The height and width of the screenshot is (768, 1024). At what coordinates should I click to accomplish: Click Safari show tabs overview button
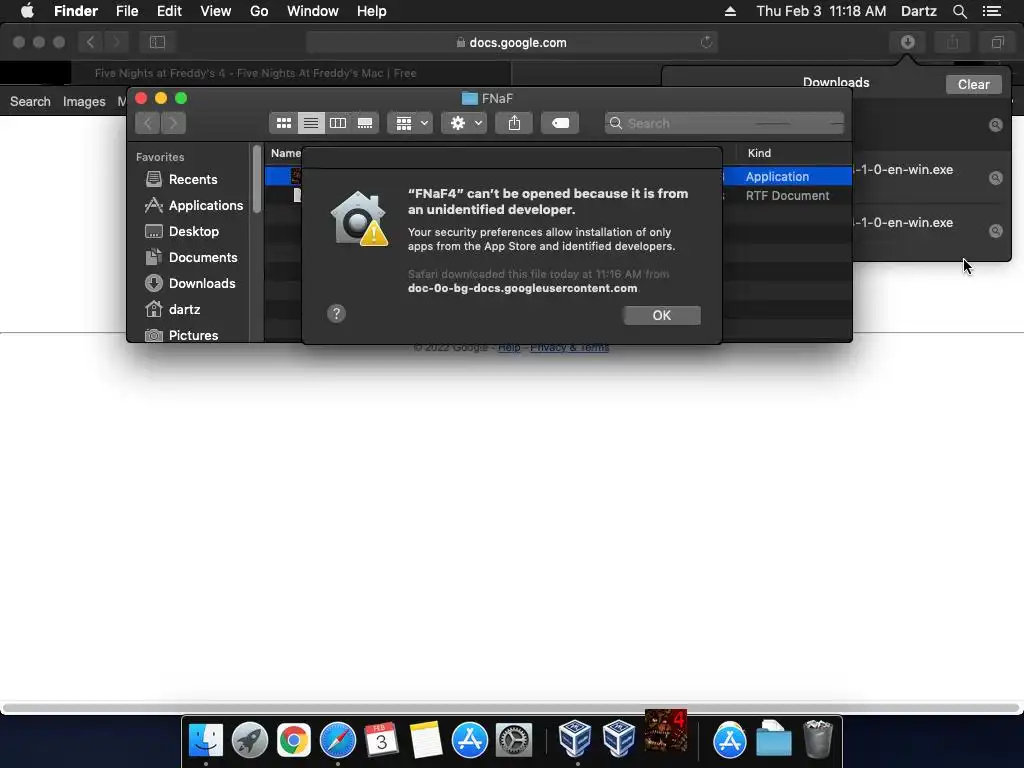(997, 42)
